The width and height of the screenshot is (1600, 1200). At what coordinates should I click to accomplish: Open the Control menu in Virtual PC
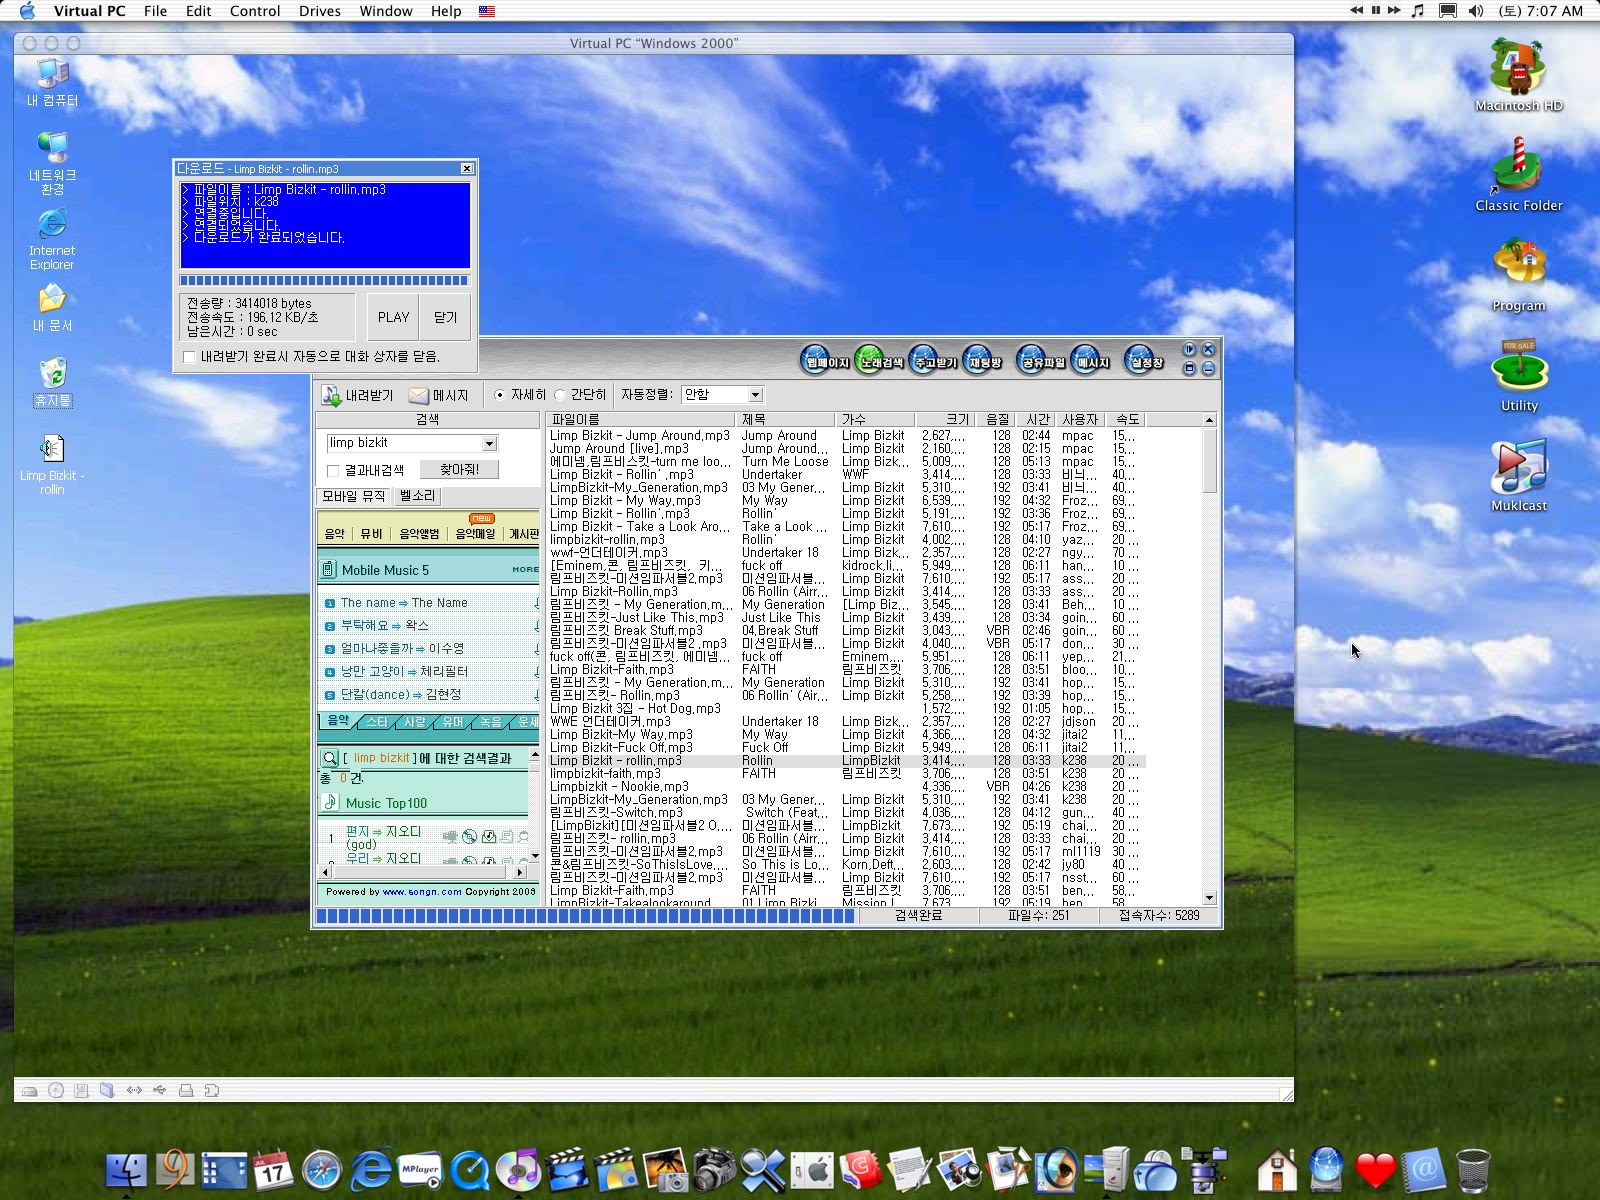(254, 11)
